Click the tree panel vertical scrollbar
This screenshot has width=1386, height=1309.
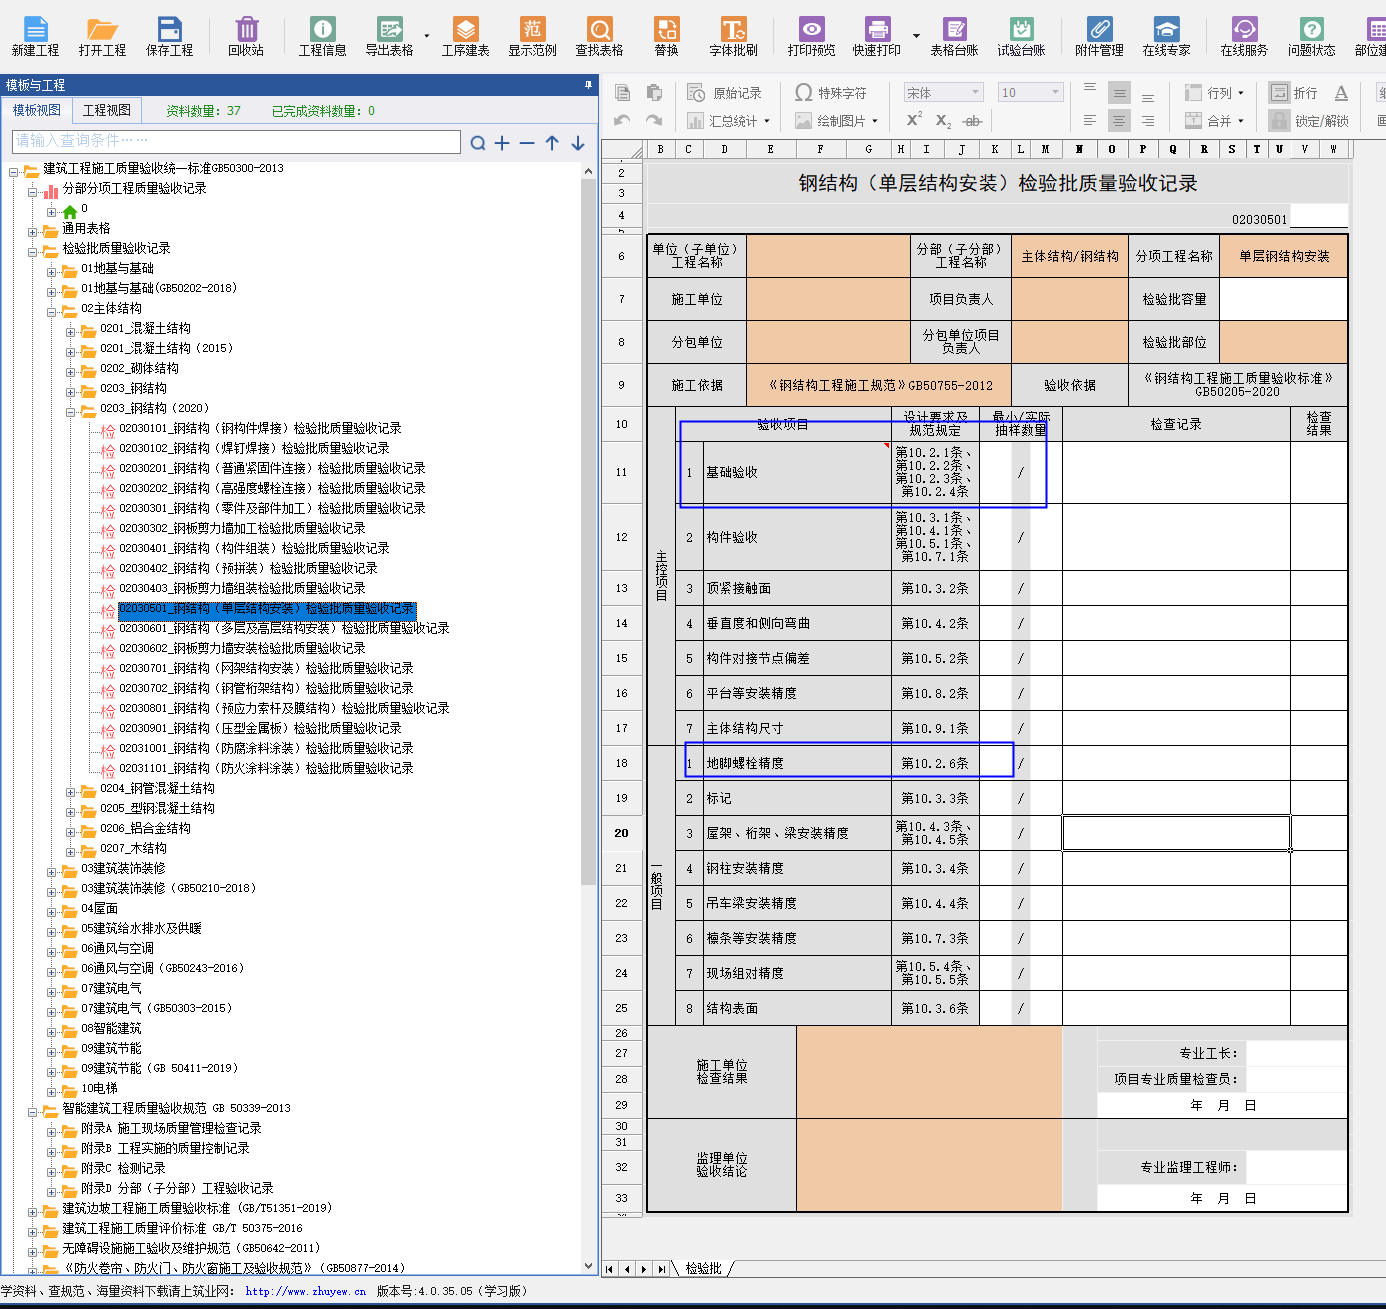point(589,530)
